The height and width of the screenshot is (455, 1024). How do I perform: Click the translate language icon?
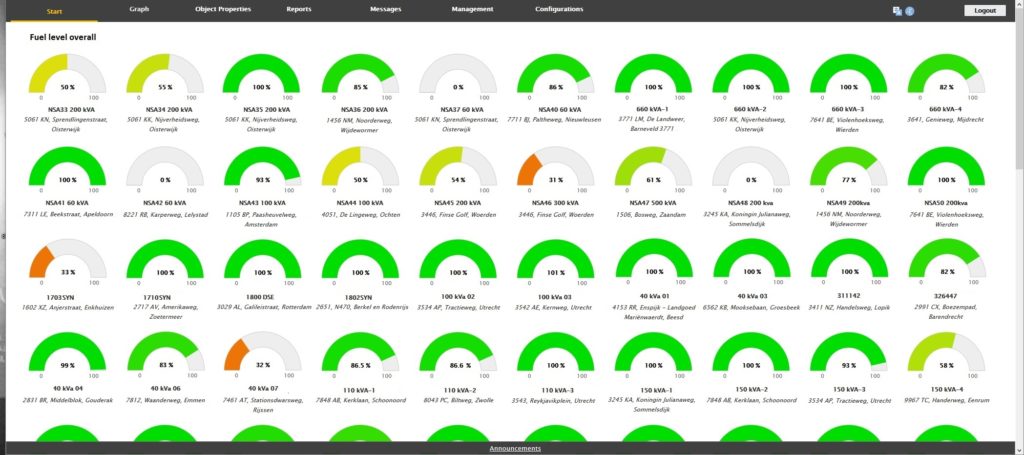897,10
